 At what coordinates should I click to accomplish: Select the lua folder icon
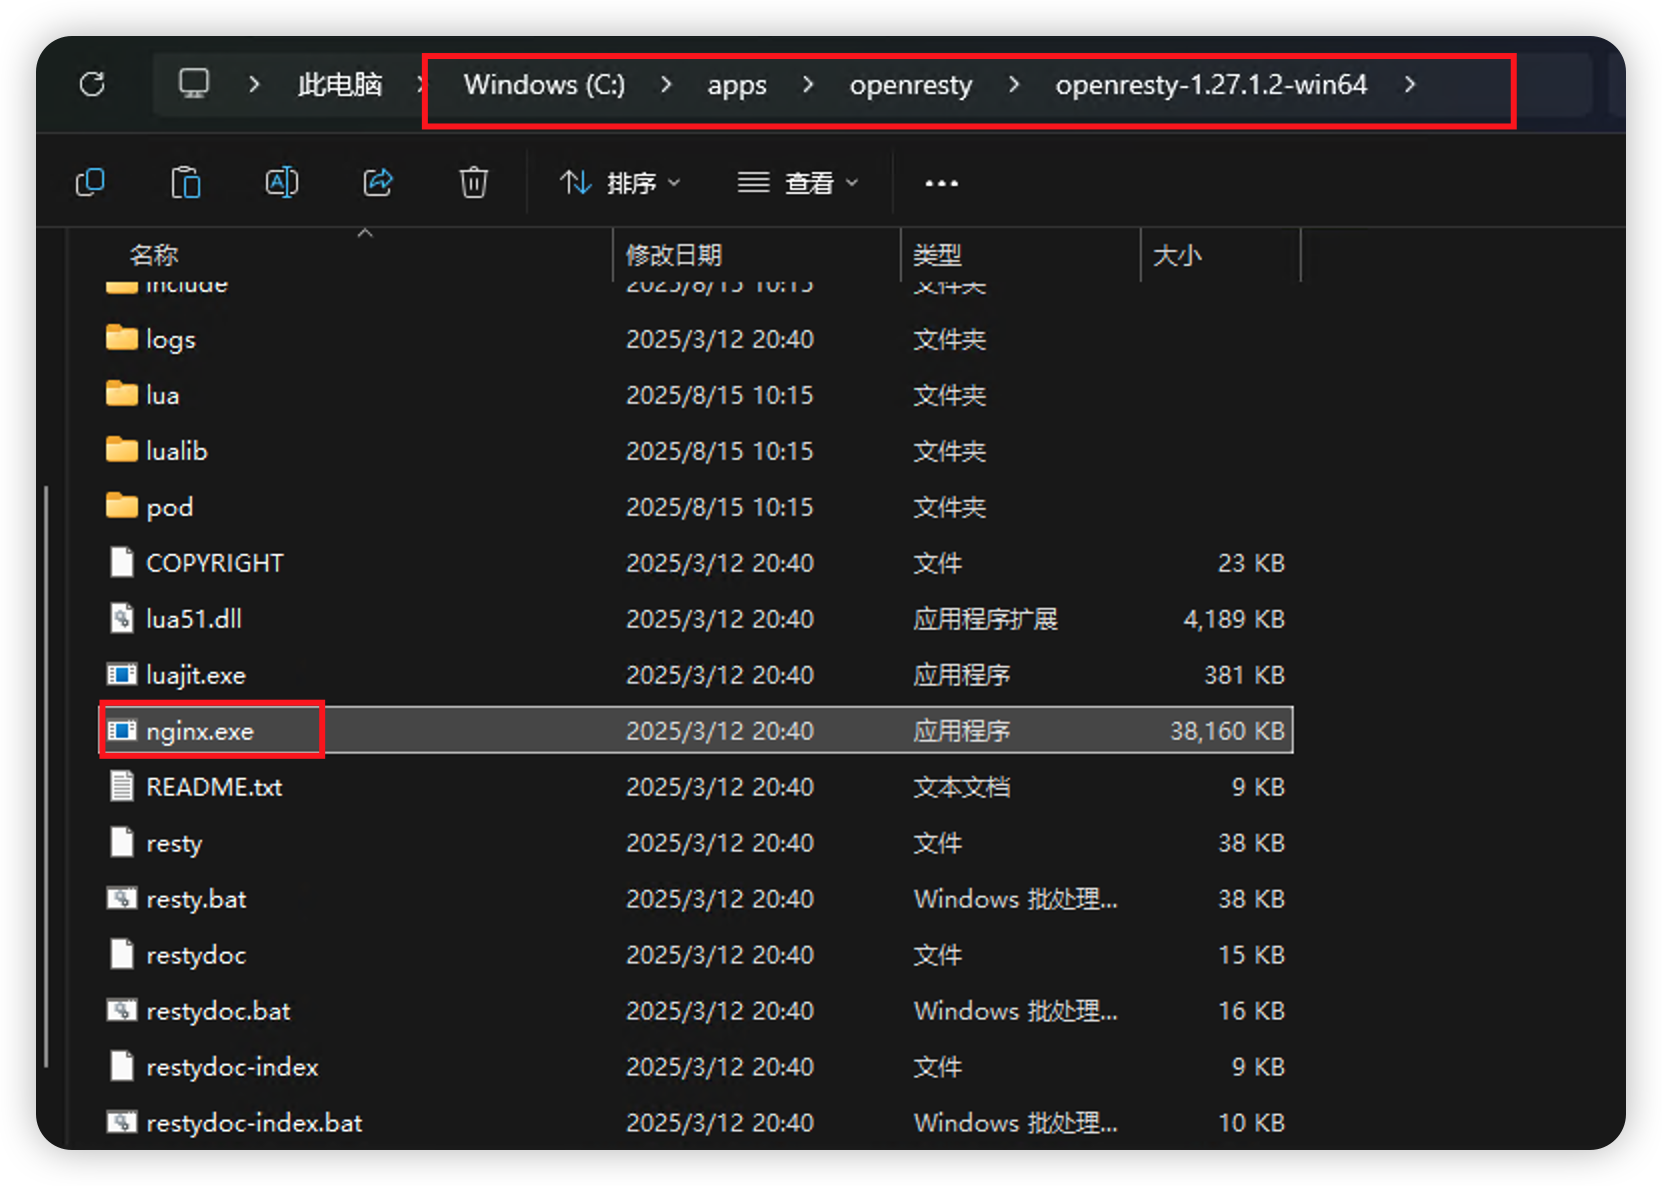click(122, 394)
